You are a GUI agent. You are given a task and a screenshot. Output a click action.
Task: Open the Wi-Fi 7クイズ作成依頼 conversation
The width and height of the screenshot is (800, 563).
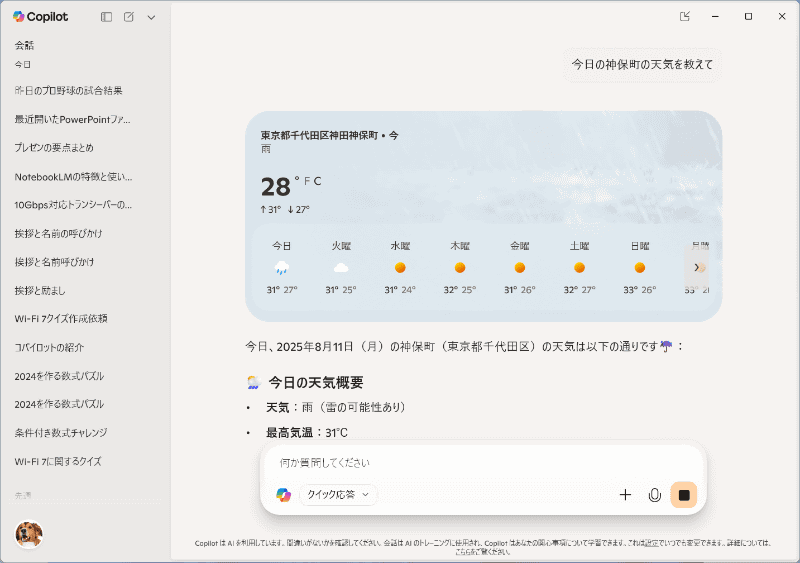click(x=61, y=319)
